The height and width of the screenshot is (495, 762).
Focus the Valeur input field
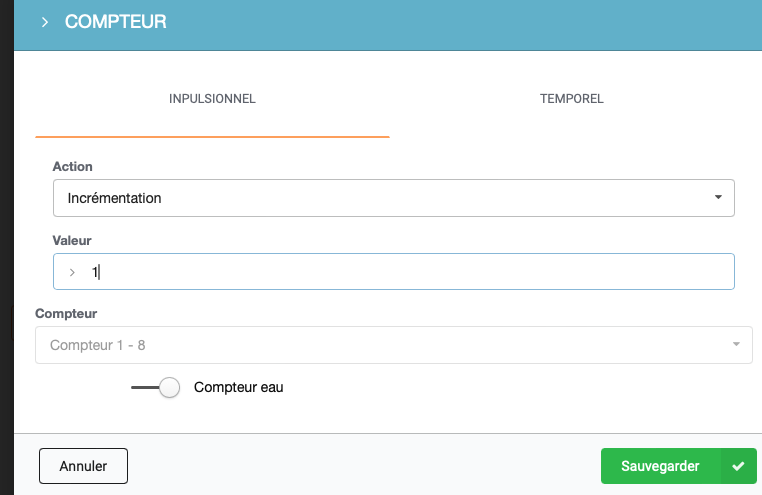click(x=394, y=272)
